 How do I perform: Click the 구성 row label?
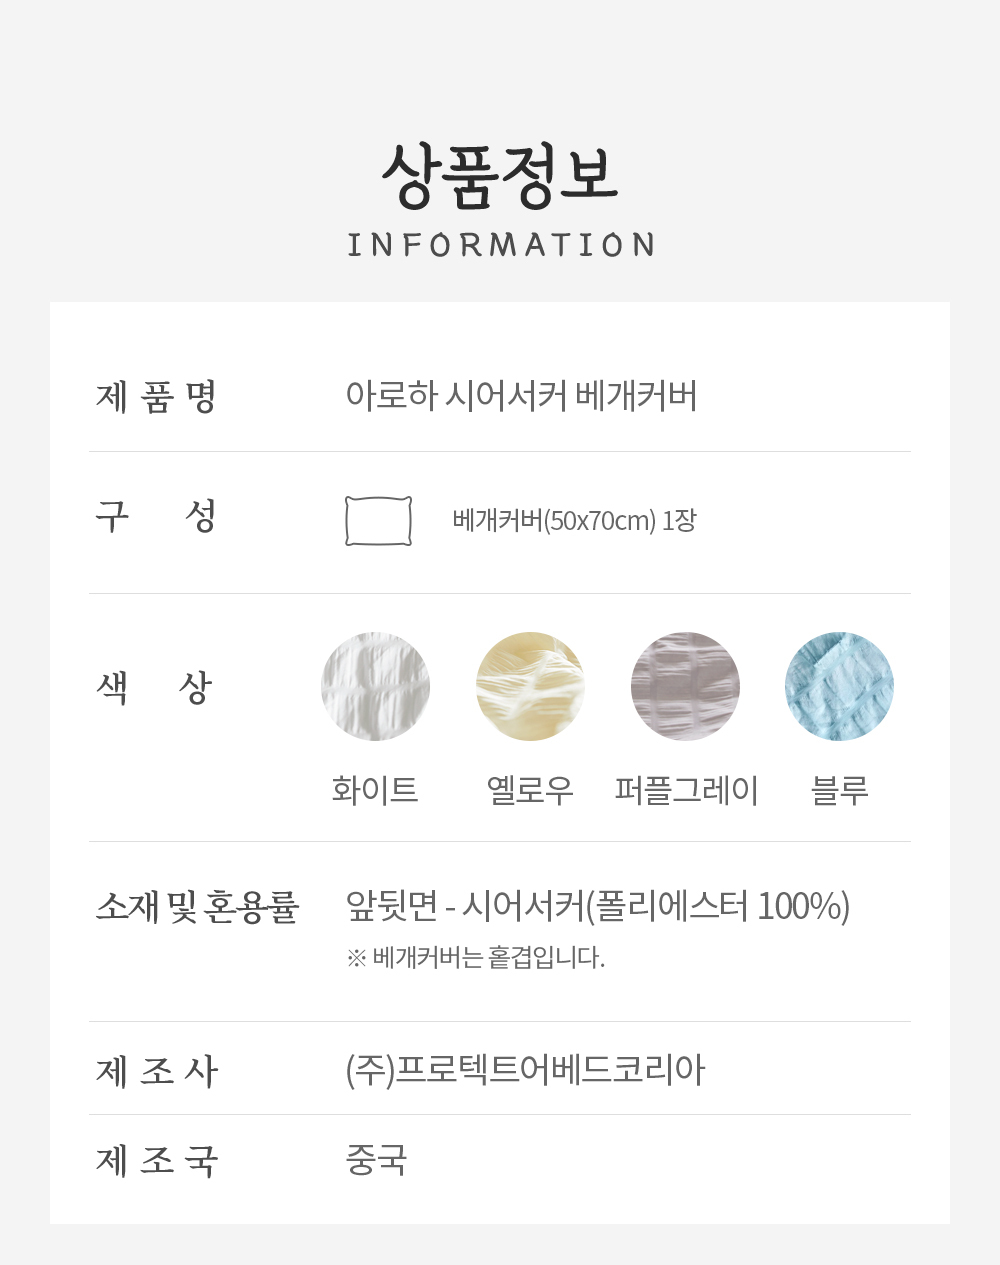[156, 516]
